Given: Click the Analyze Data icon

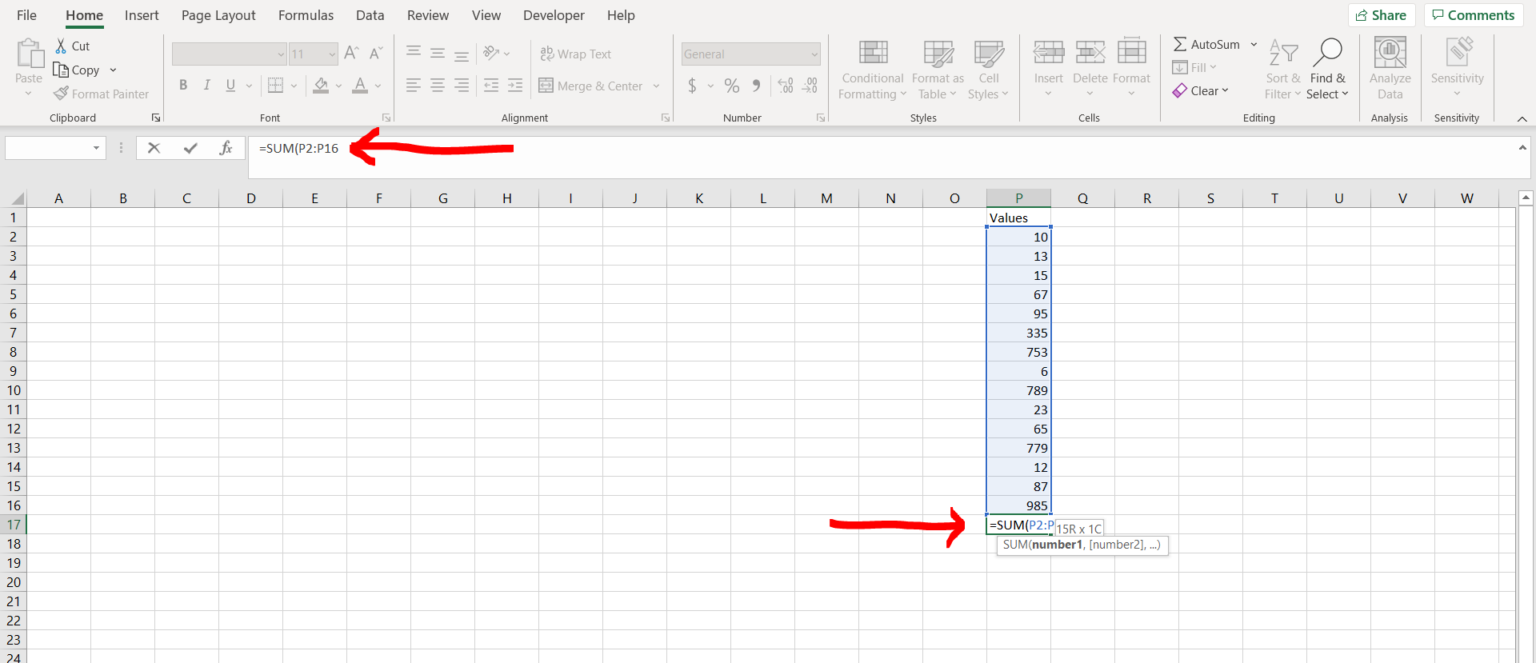Looking at the screenshot, I should pos(1390,69).
